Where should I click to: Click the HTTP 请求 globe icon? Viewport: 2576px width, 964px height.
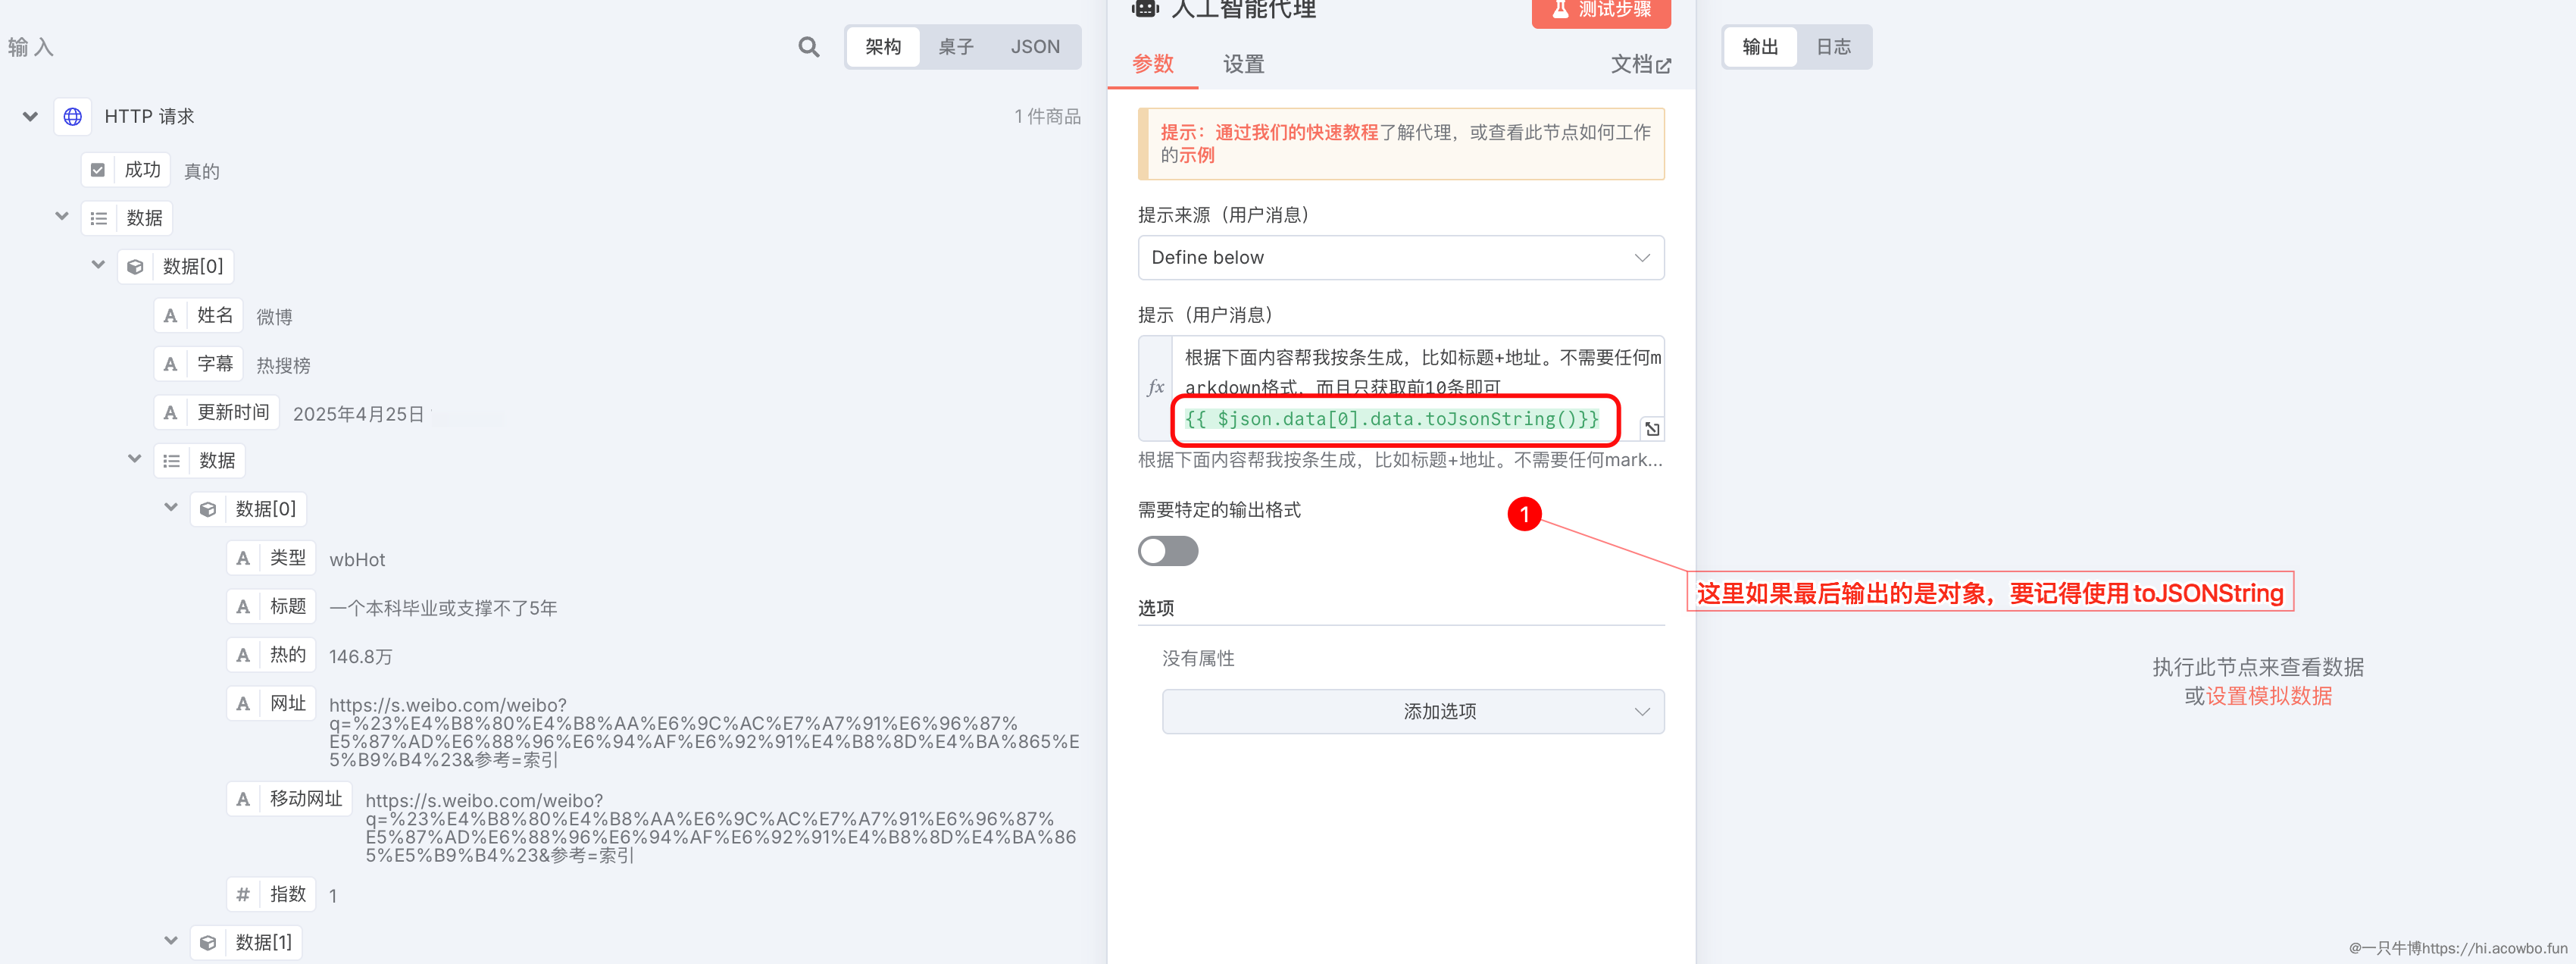click(x=73, y=117)
